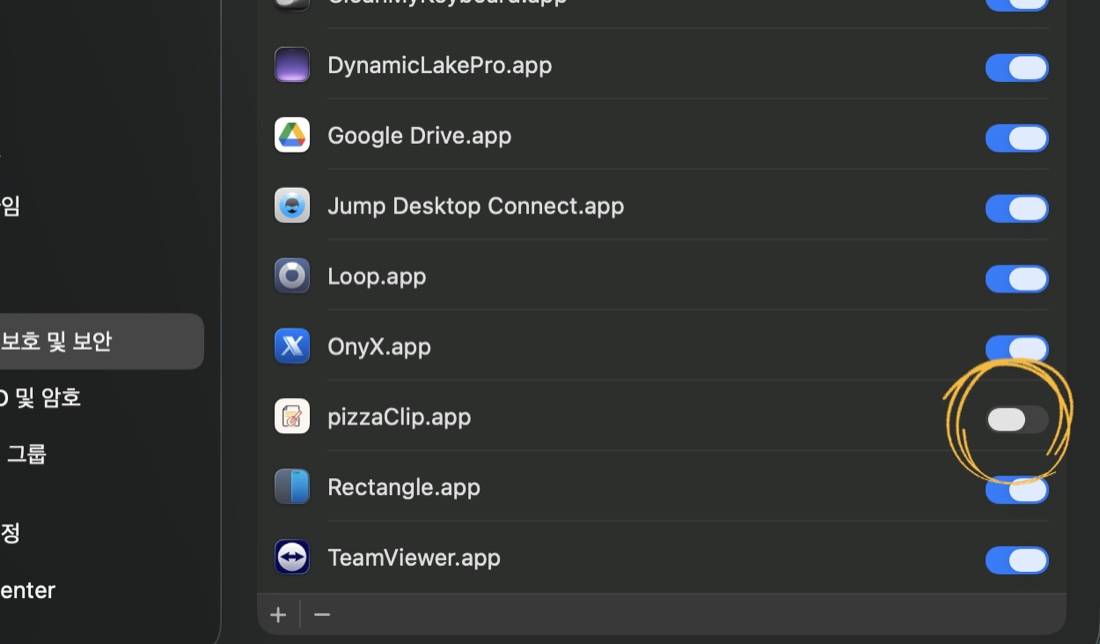Select the pizzaClip.app label

click(x=399, y=417)
